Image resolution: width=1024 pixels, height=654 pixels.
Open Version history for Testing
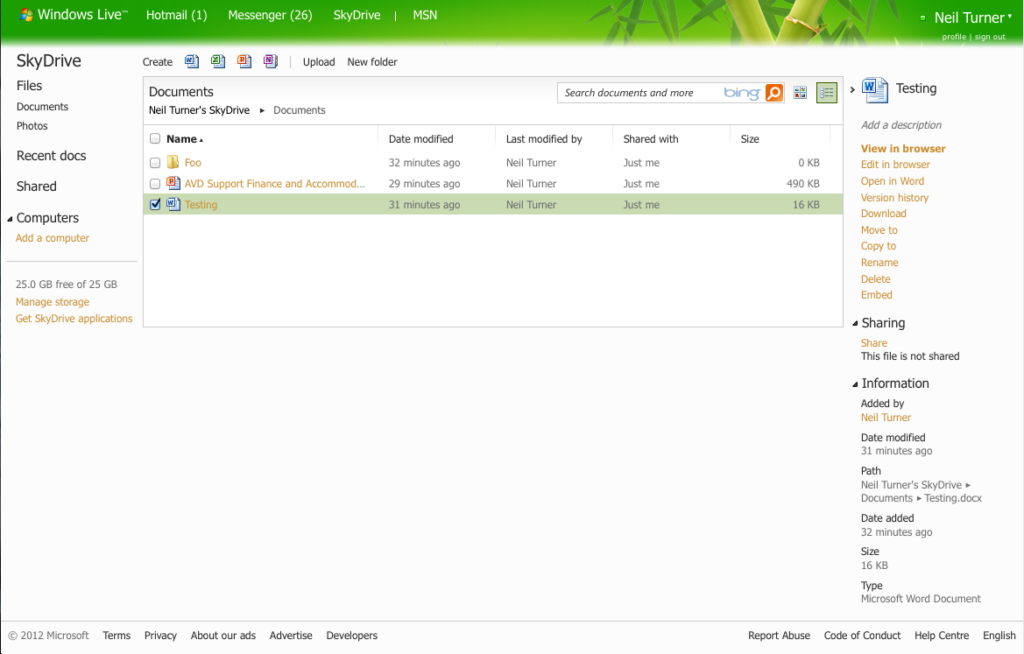click(894, 197)
